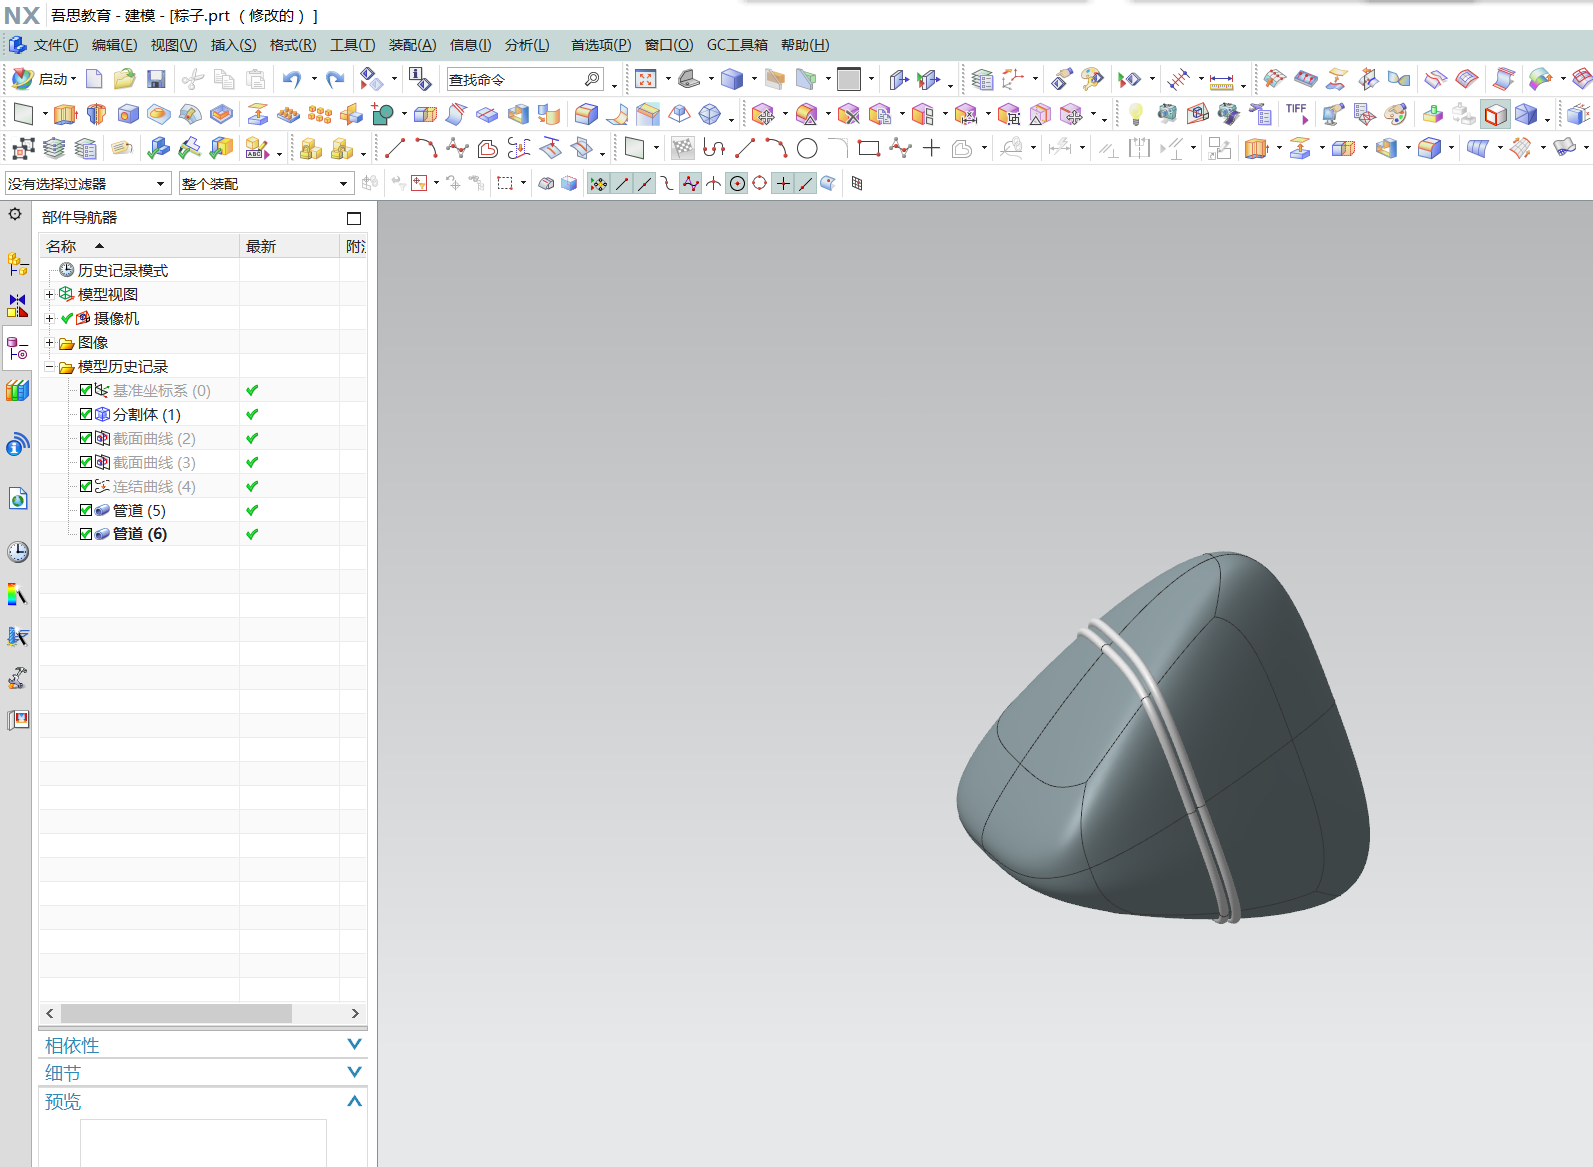Viewport: 1593px width, 1167px height.
Task: Click the TIFF export icon
Action: point(1297,114)
